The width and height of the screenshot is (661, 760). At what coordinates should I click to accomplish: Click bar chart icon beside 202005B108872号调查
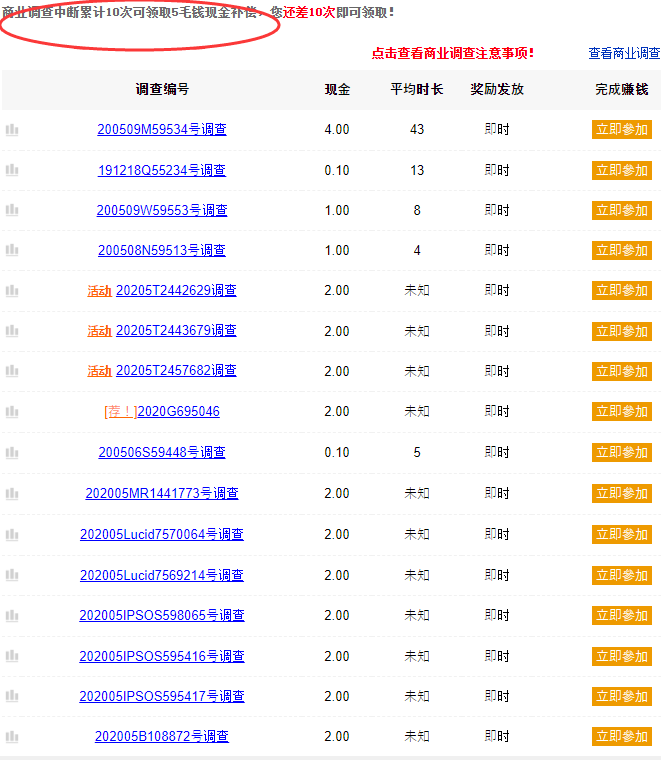click(12, 737)
